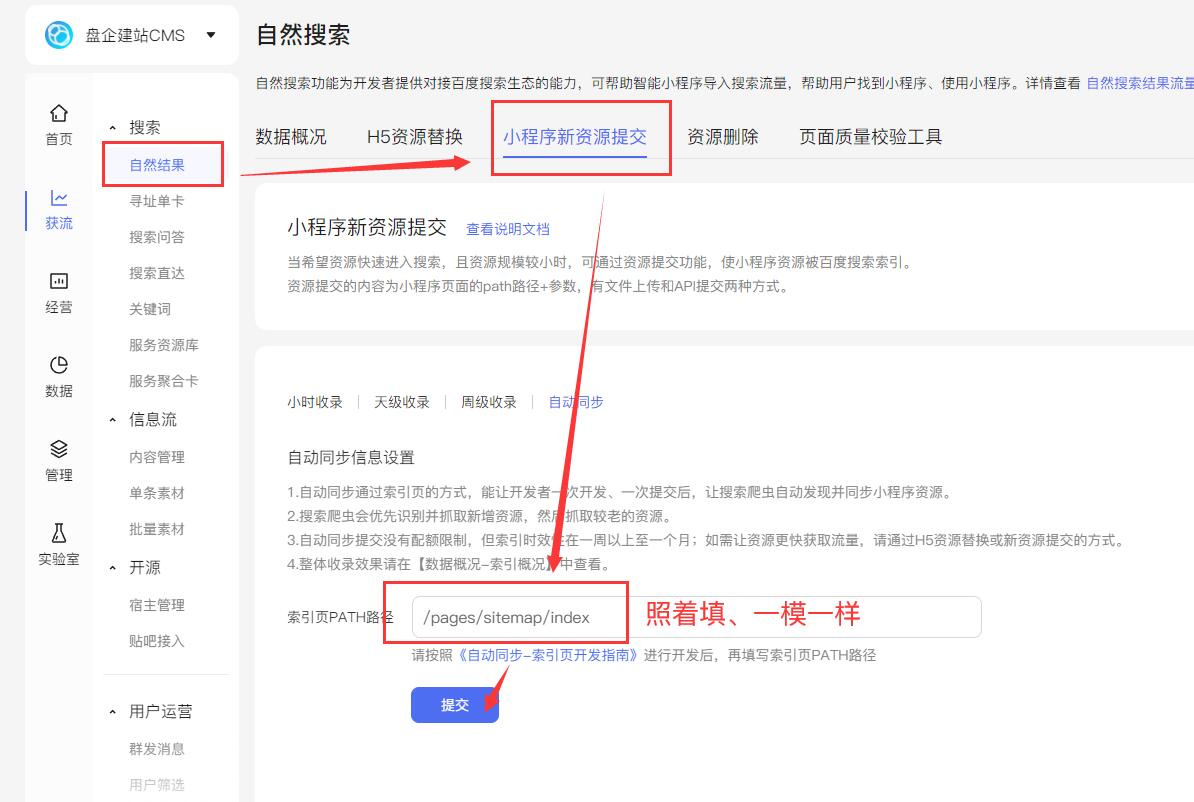Screen dimensions: 1194x802
Task: Switch to the 页面质量校验工具 tab
Action: pos(870,136)
